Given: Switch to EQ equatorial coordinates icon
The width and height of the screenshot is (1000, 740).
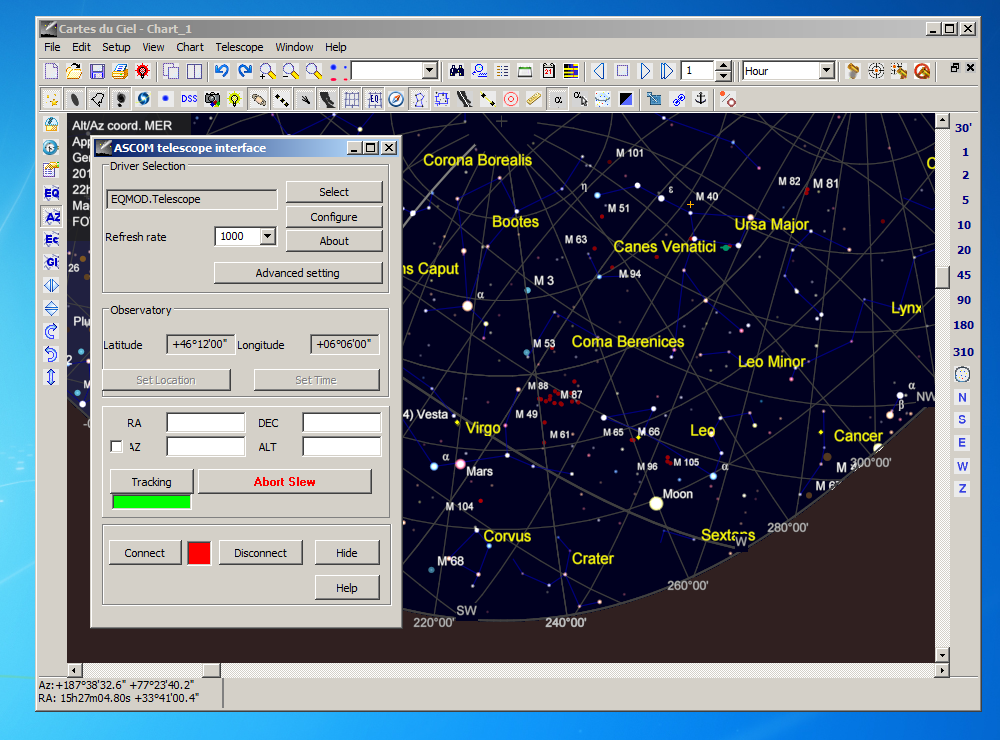Looking at the screenshot, I should click(51, 193).
